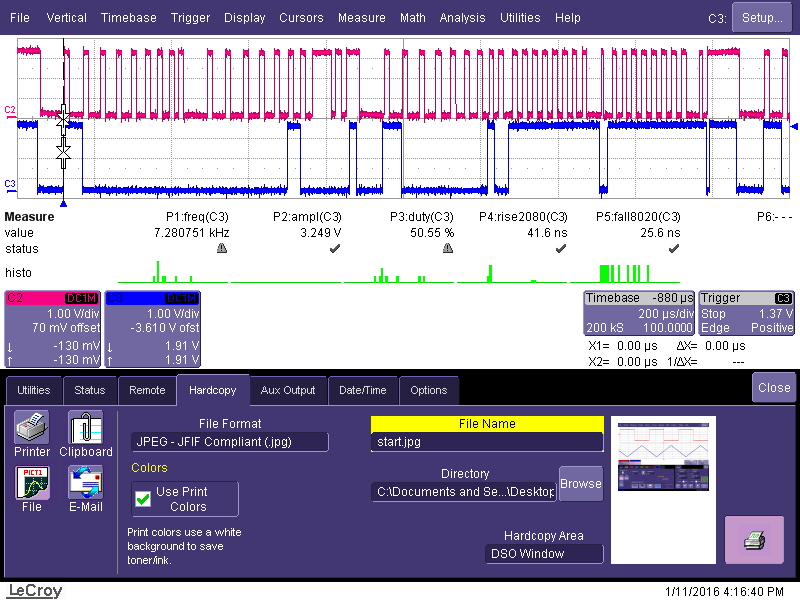
Task: Open the Vertical menu
Action: pyautogui.click(x=66, y=18)
